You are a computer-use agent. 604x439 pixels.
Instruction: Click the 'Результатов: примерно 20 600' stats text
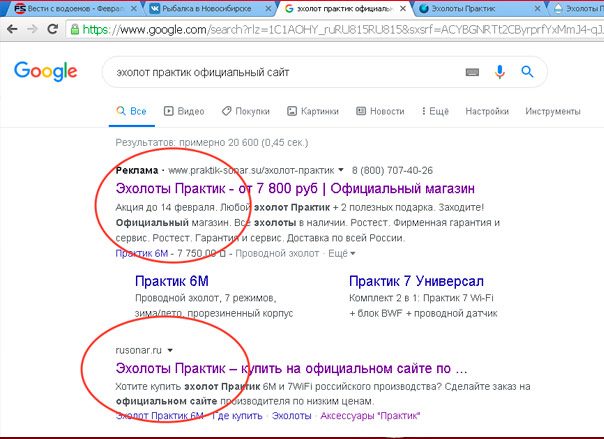pyautogui.click(x=212, y=142)
